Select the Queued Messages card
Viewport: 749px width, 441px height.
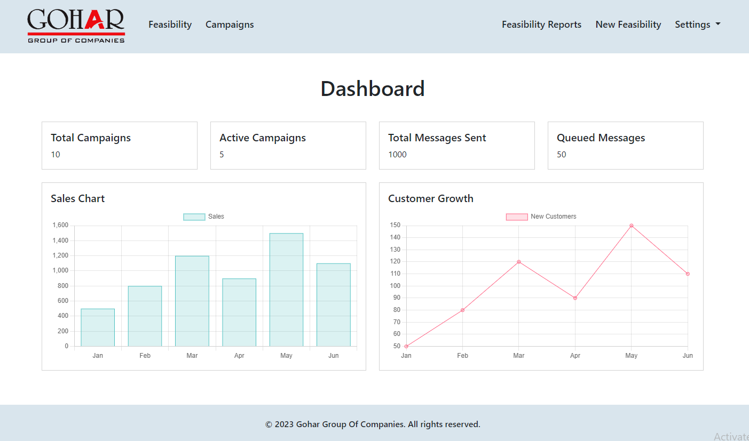[x=625, y=146]
